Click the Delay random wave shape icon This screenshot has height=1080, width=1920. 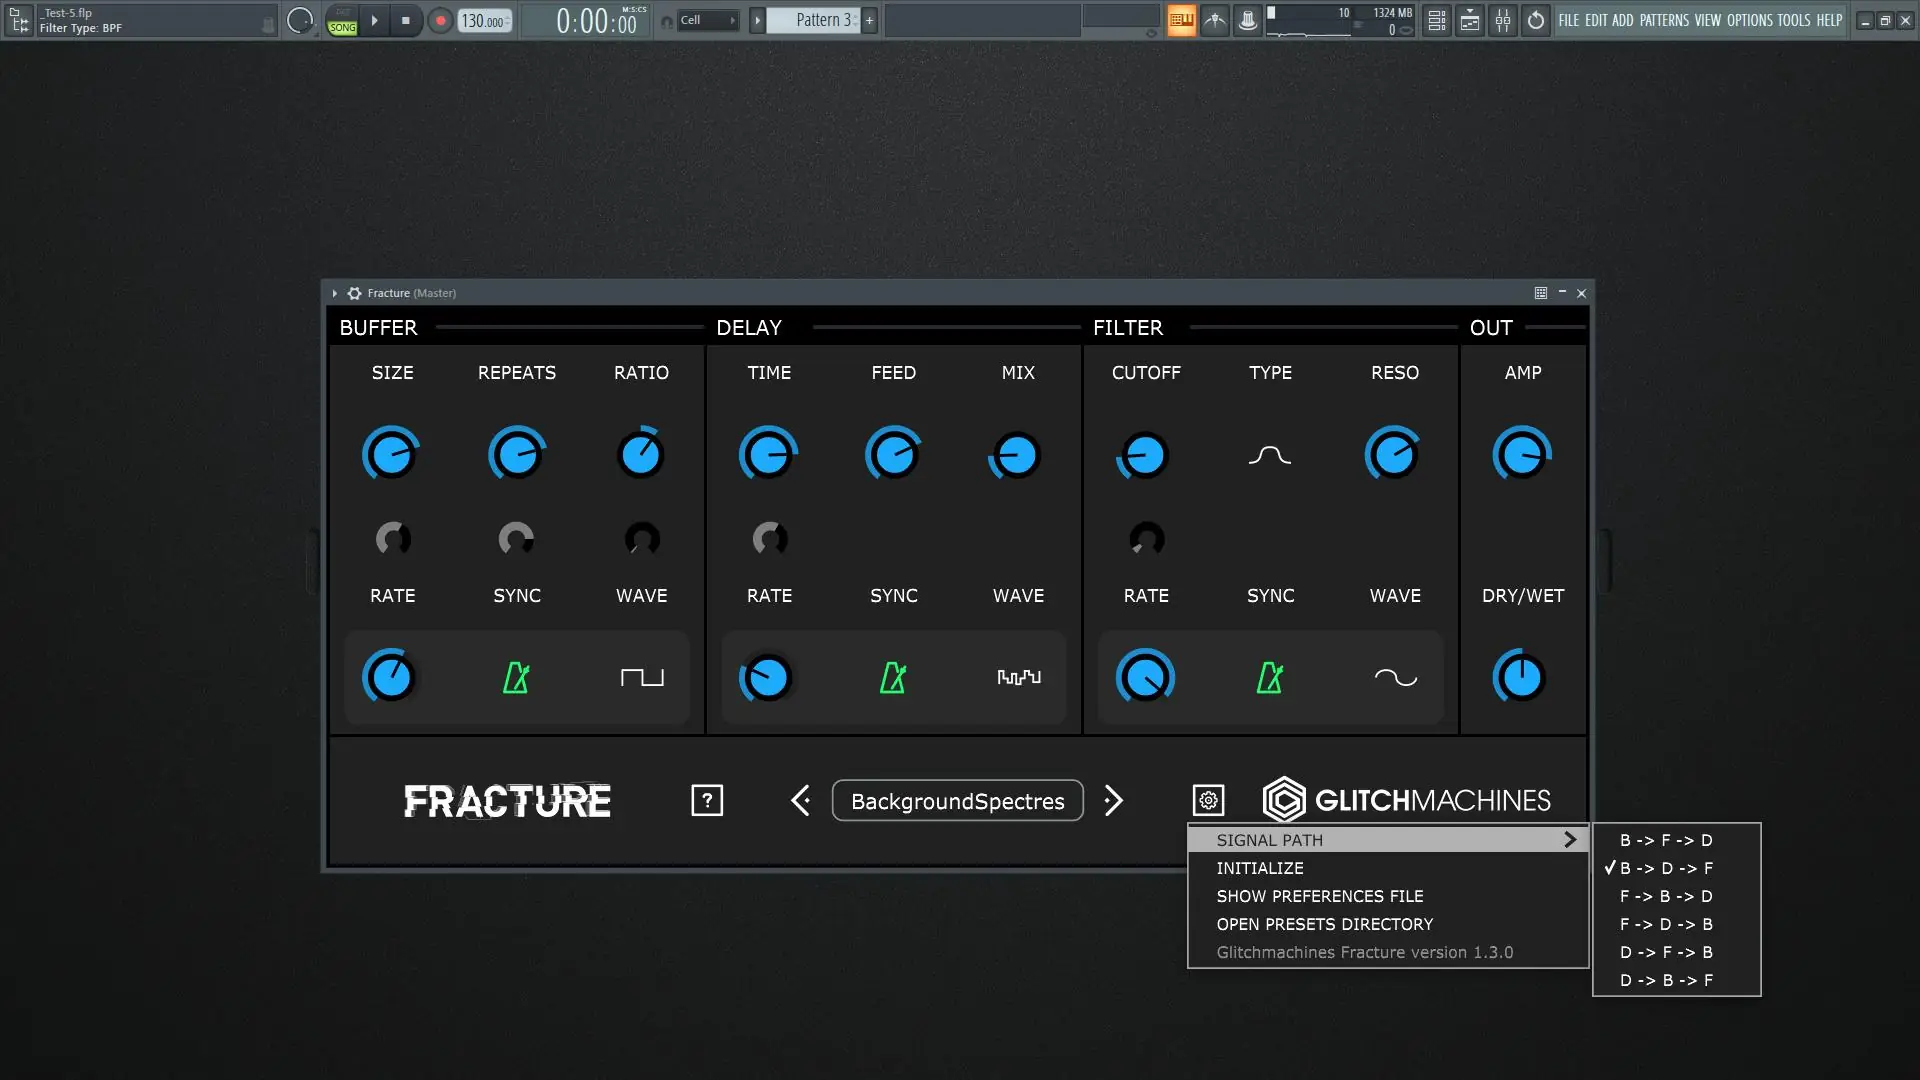click(x=1018, y=678)
